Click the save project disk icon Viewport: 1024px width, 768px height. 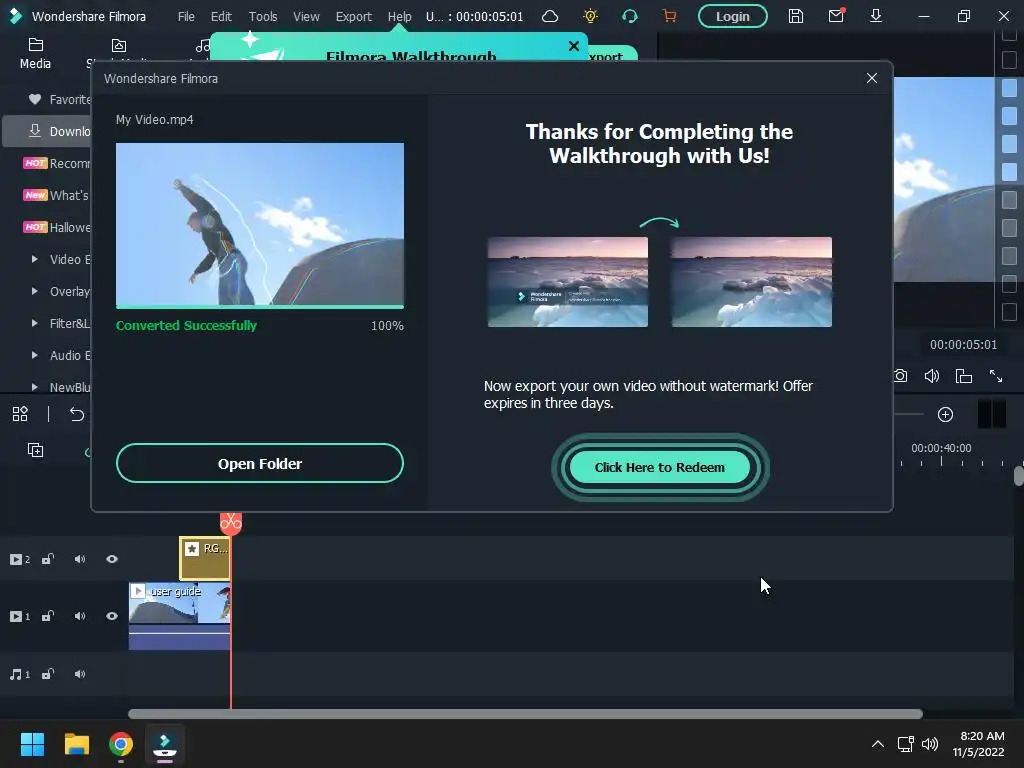click(795, 16)
